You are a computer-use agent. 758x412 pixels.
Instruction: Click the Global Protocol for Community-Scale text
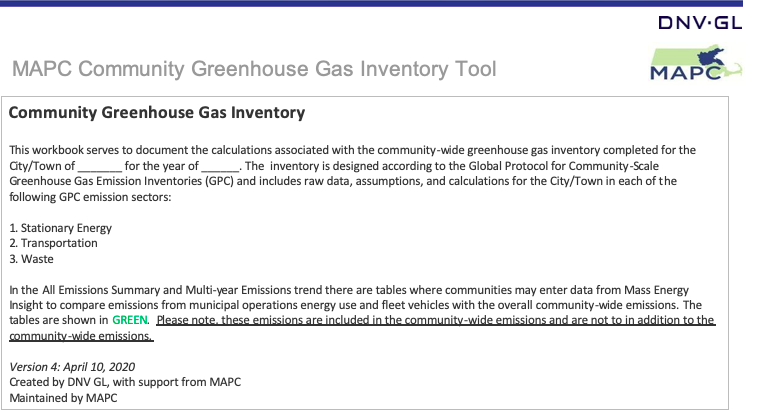click(x=563, y=166)
